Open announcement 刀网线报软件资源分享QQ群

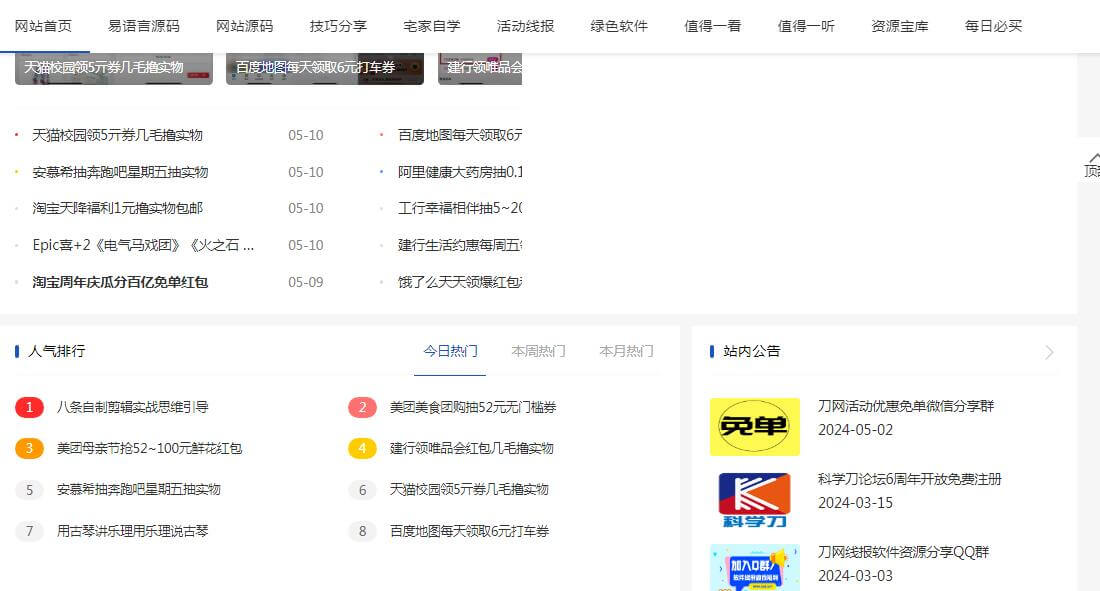click(x=904, y=552)
